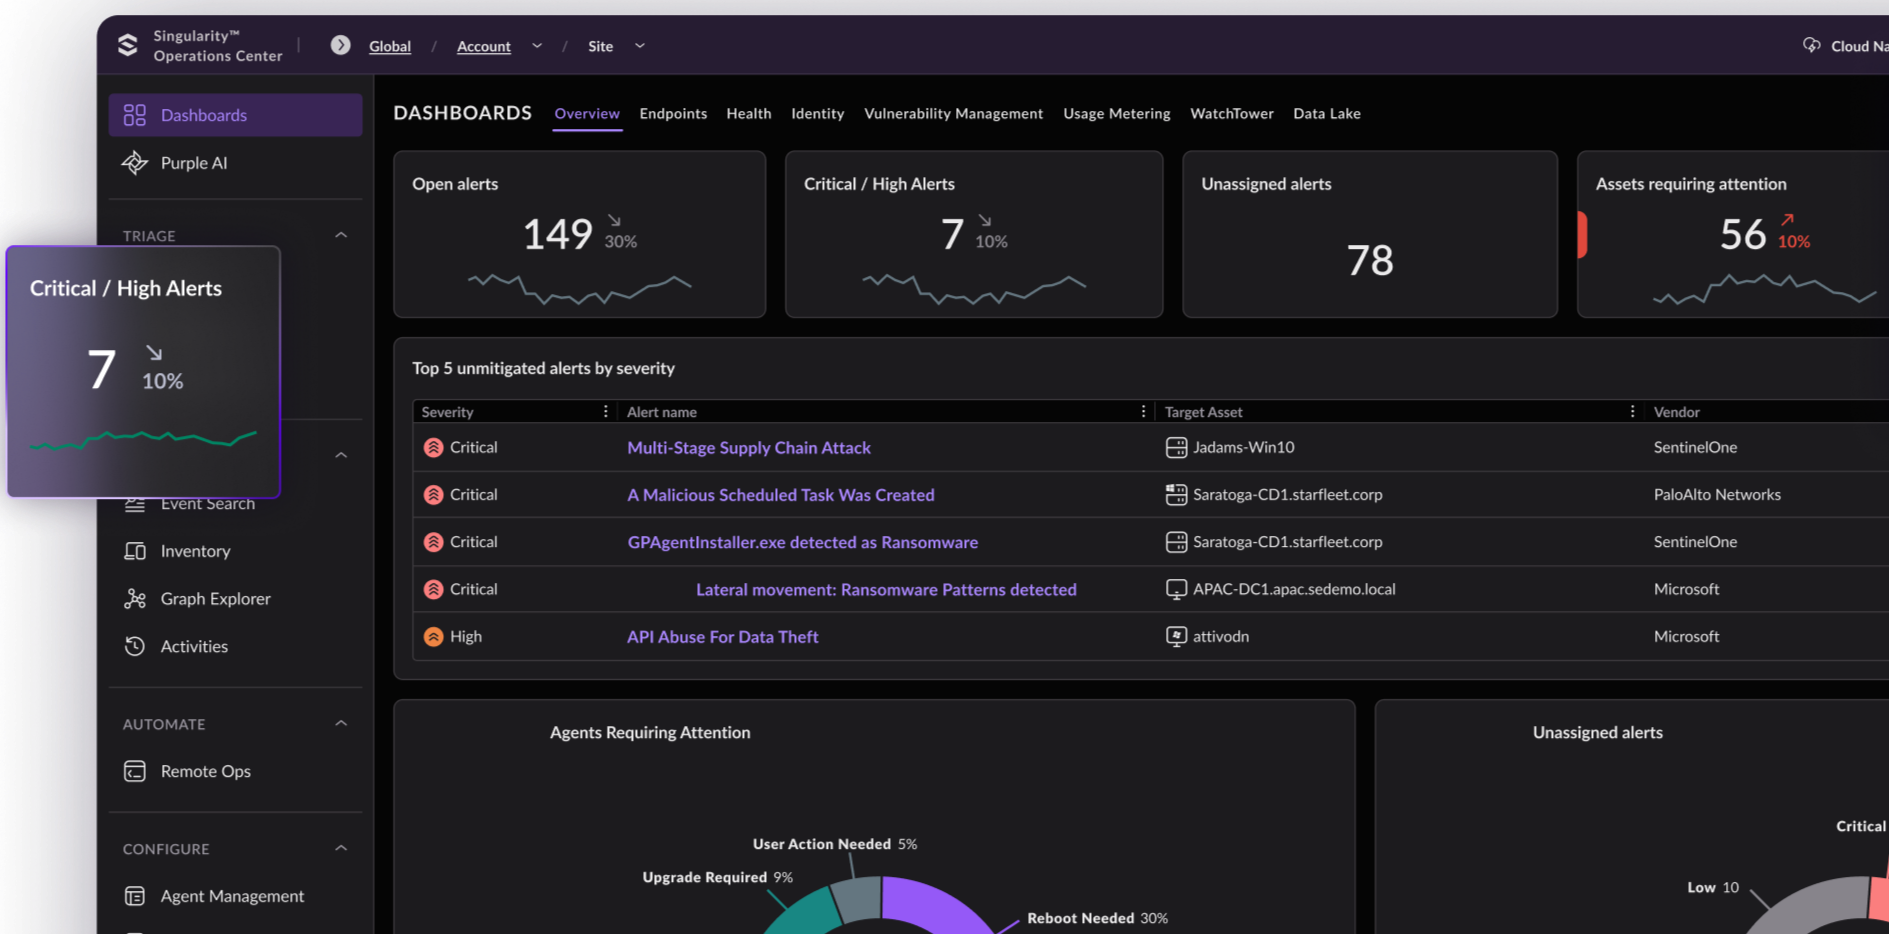Viewport: 1889px width, 934px height.
Task: Click the Open alerts 149 card
Action: tap(580, 234)
